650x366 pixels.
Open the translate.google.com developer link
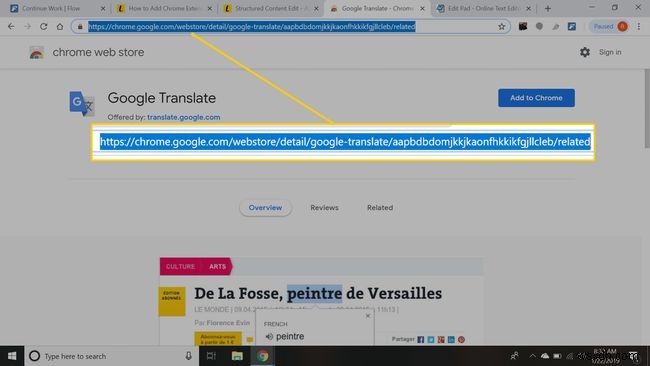184,117
